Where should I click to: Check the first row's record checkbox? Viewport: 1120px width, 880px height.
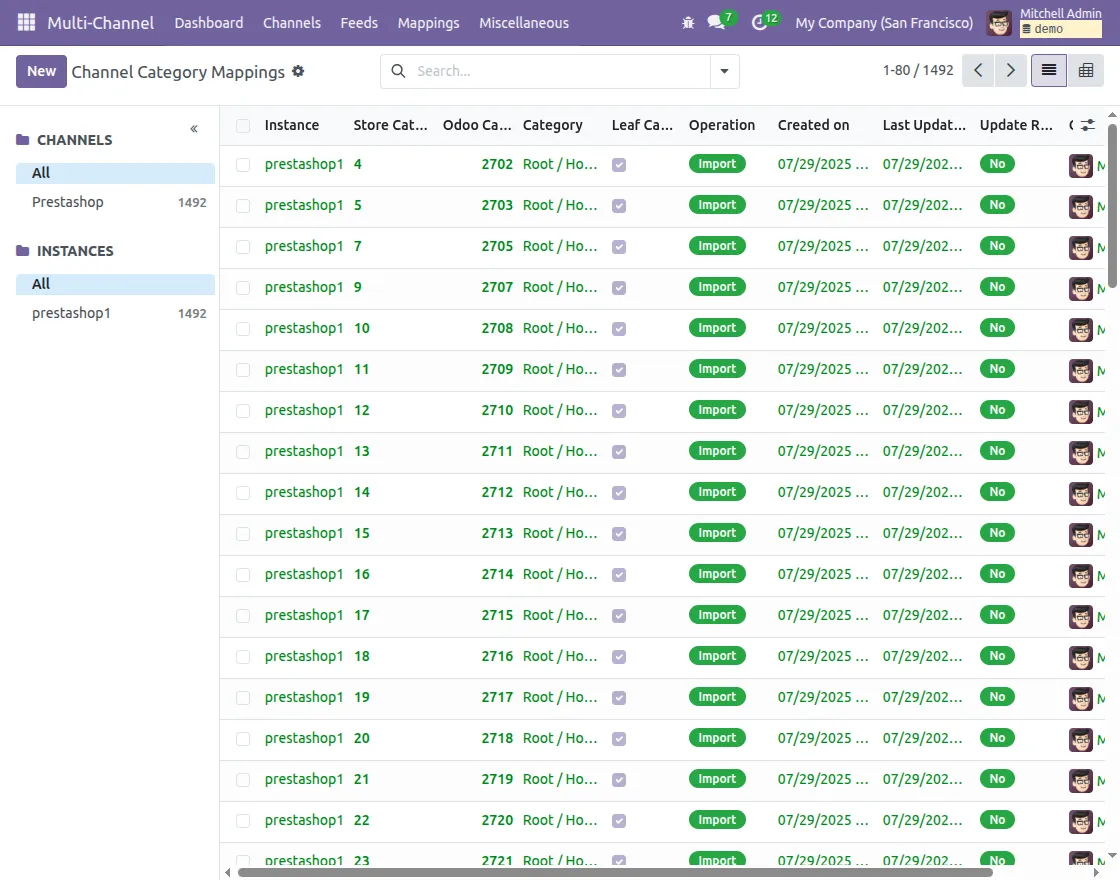242,164
